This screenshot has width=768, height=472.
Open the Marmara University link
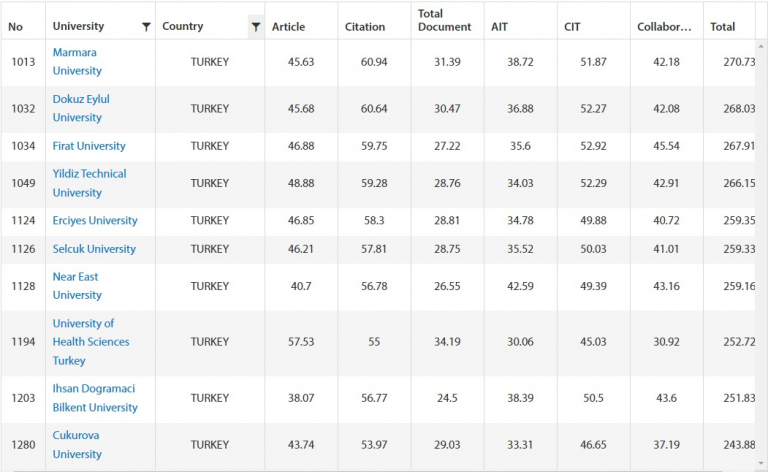[x=77, y=61]
